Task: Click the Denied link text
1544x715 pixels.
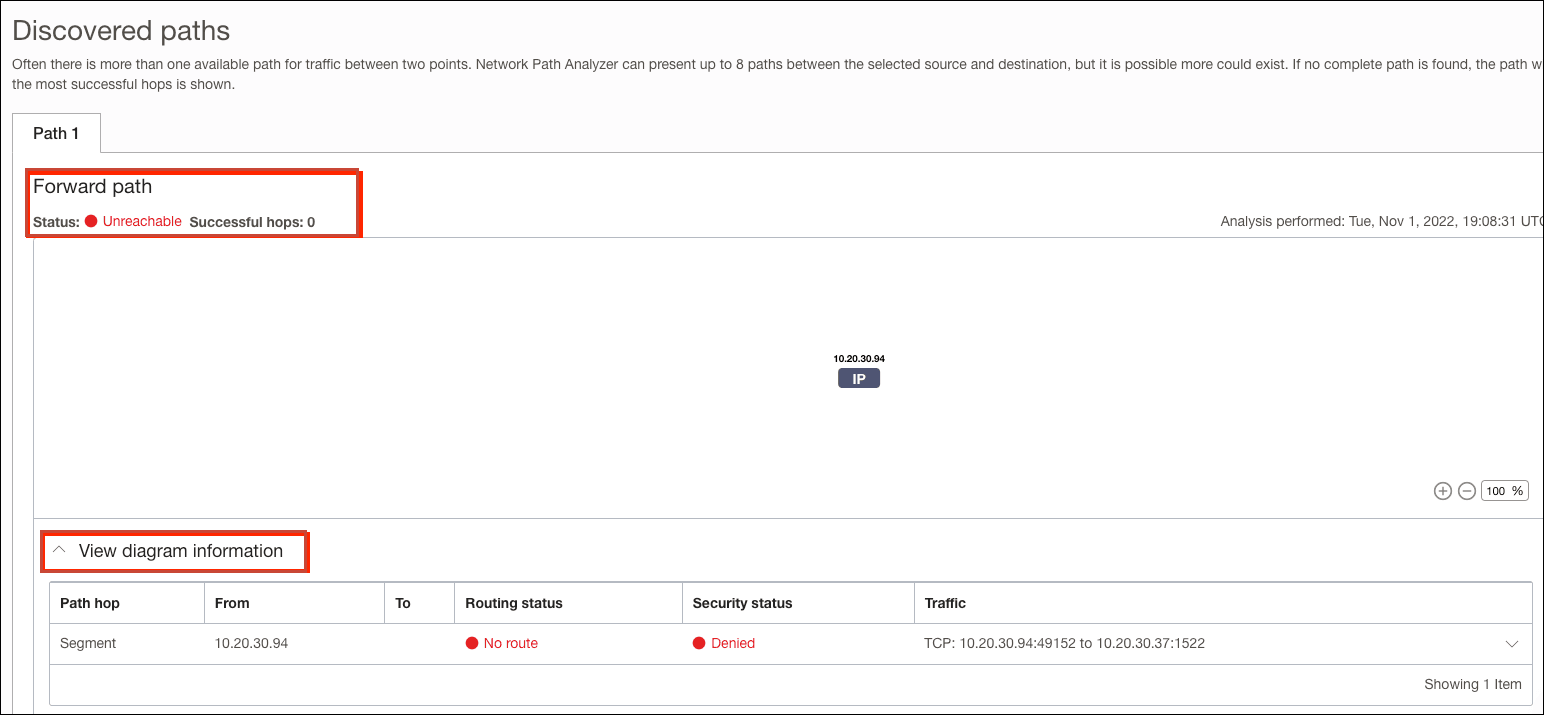Action: [x=731, y=643]
